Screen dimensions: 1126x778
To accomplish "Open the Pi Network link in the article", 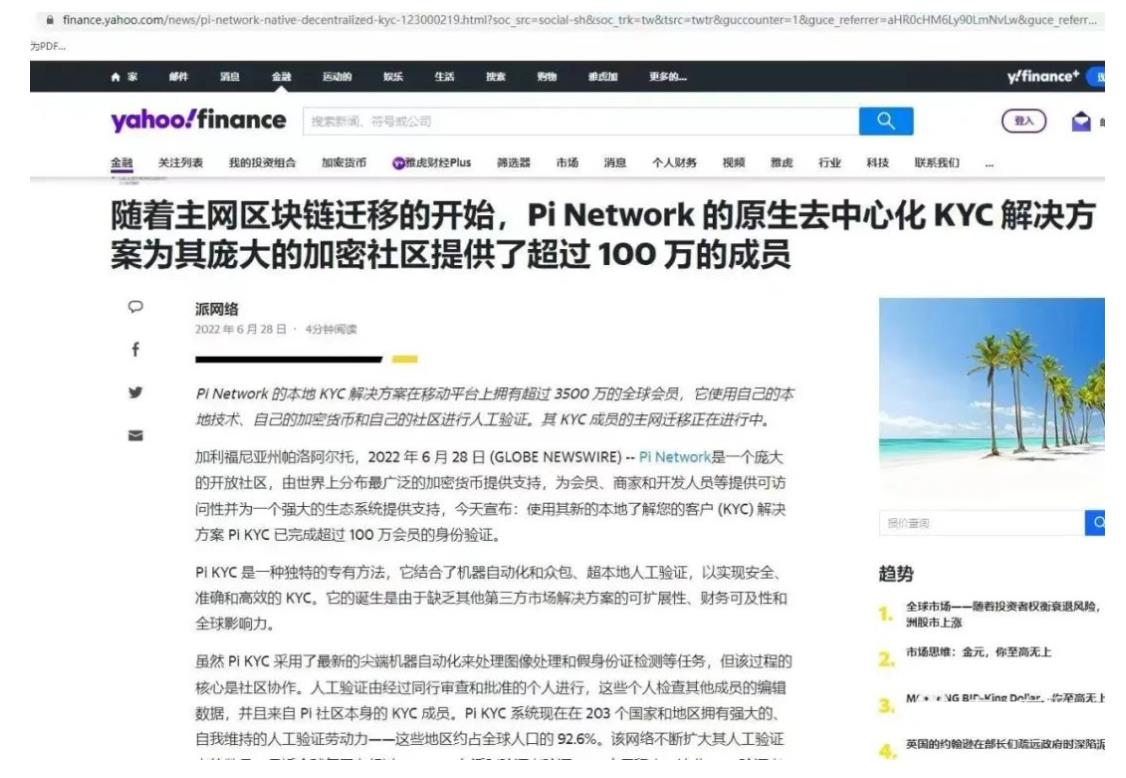I will click(x=674, y=457).
